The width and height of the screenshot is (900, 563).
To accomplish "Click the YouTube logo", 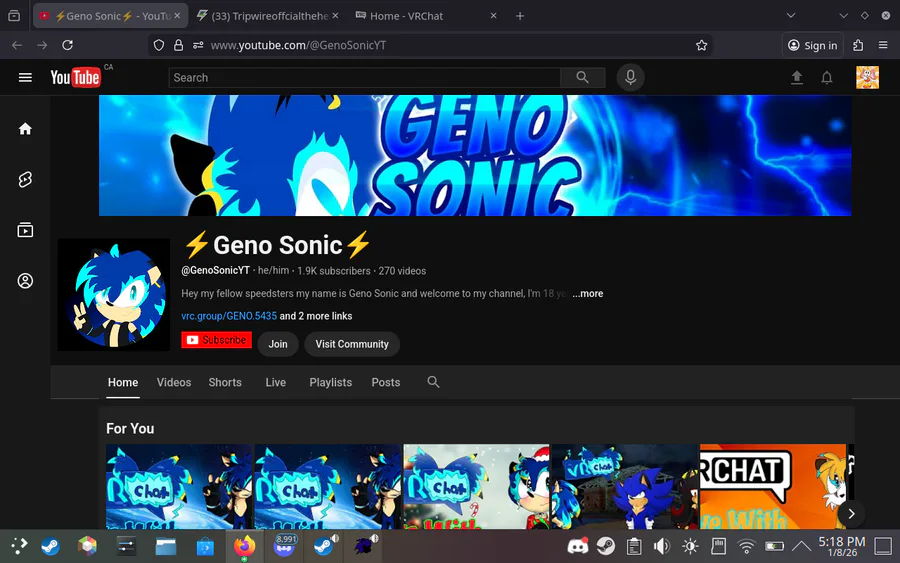I will click(x=75, y=77).
